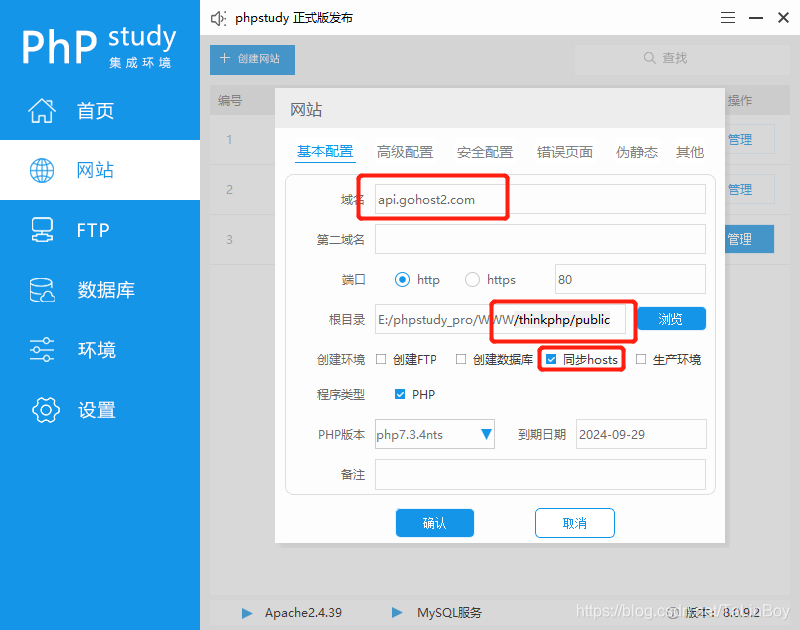Click the 查找 search field
This screenshot has height=630, width=800.
click(x=682, y=59)
